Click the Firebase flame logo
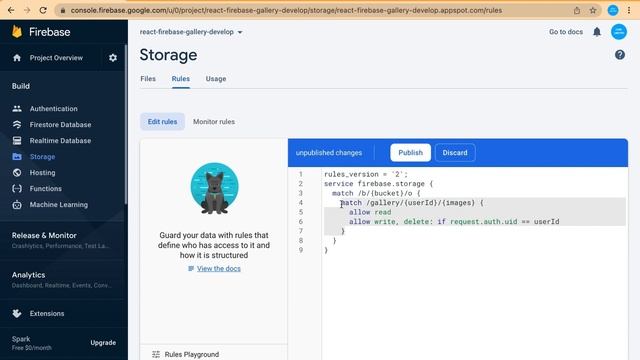 click(x=17, y=31)
